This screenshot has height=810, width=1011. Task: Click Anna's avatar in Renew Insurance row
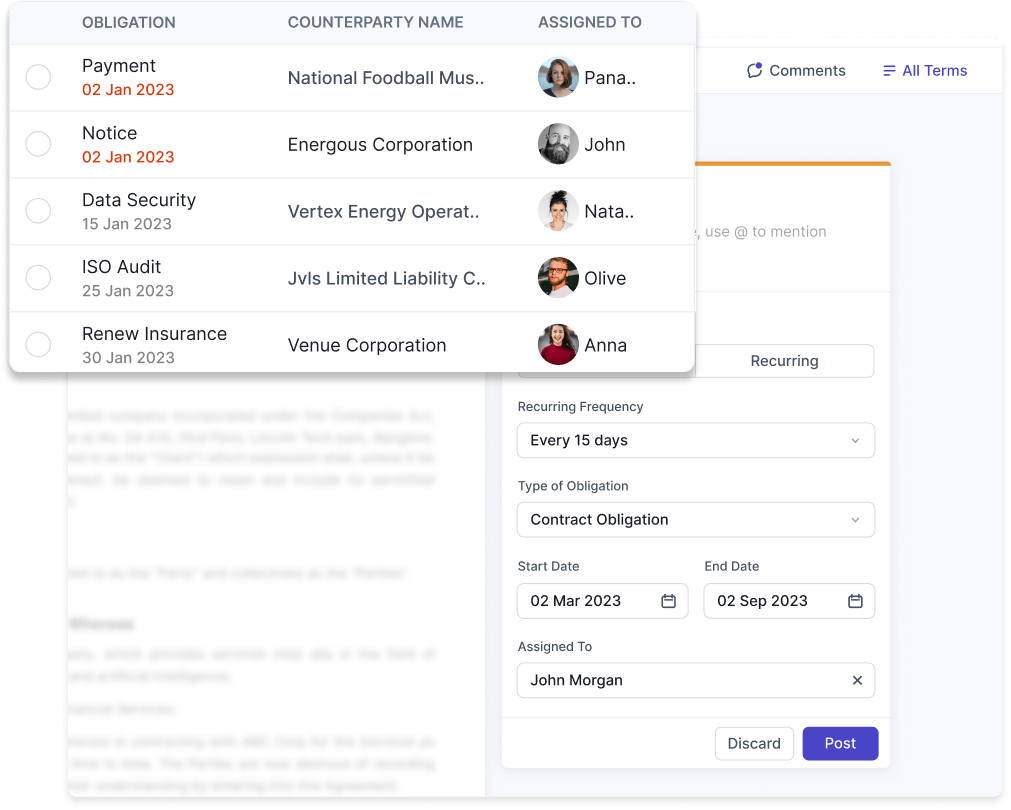coord(558,345)
